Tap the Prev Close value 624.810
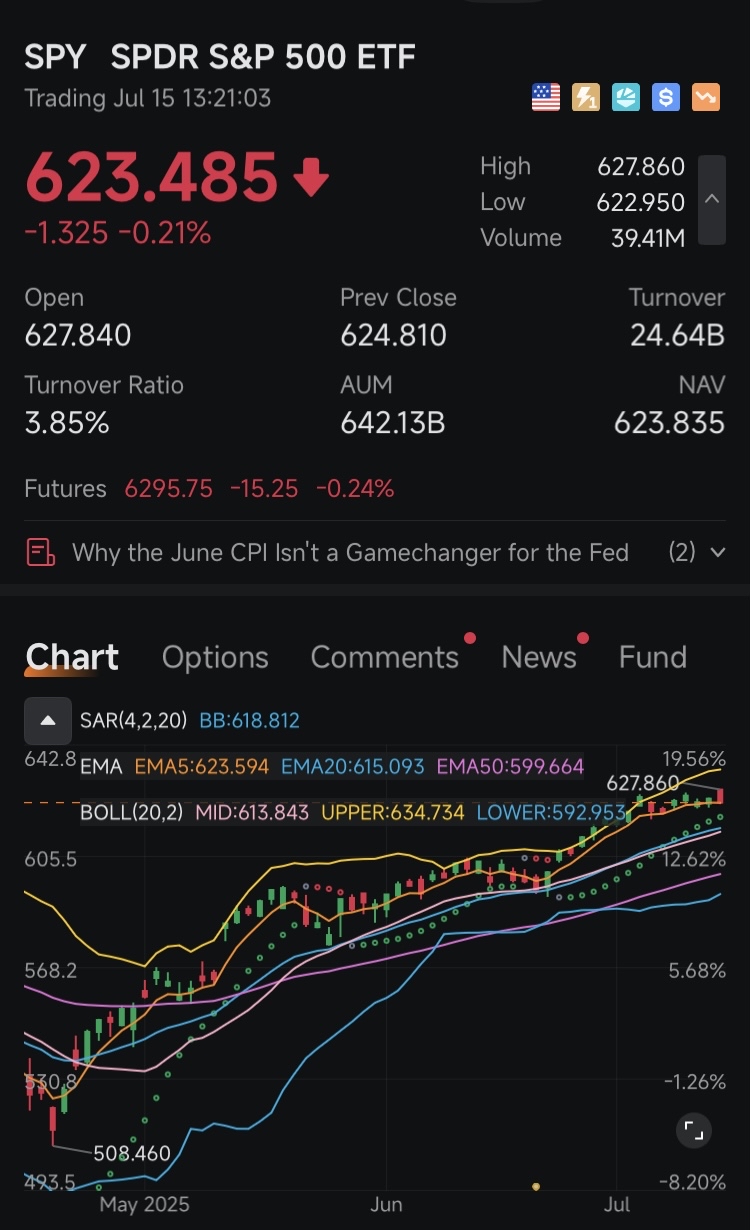750x1230 pixels. click(394, 335)
